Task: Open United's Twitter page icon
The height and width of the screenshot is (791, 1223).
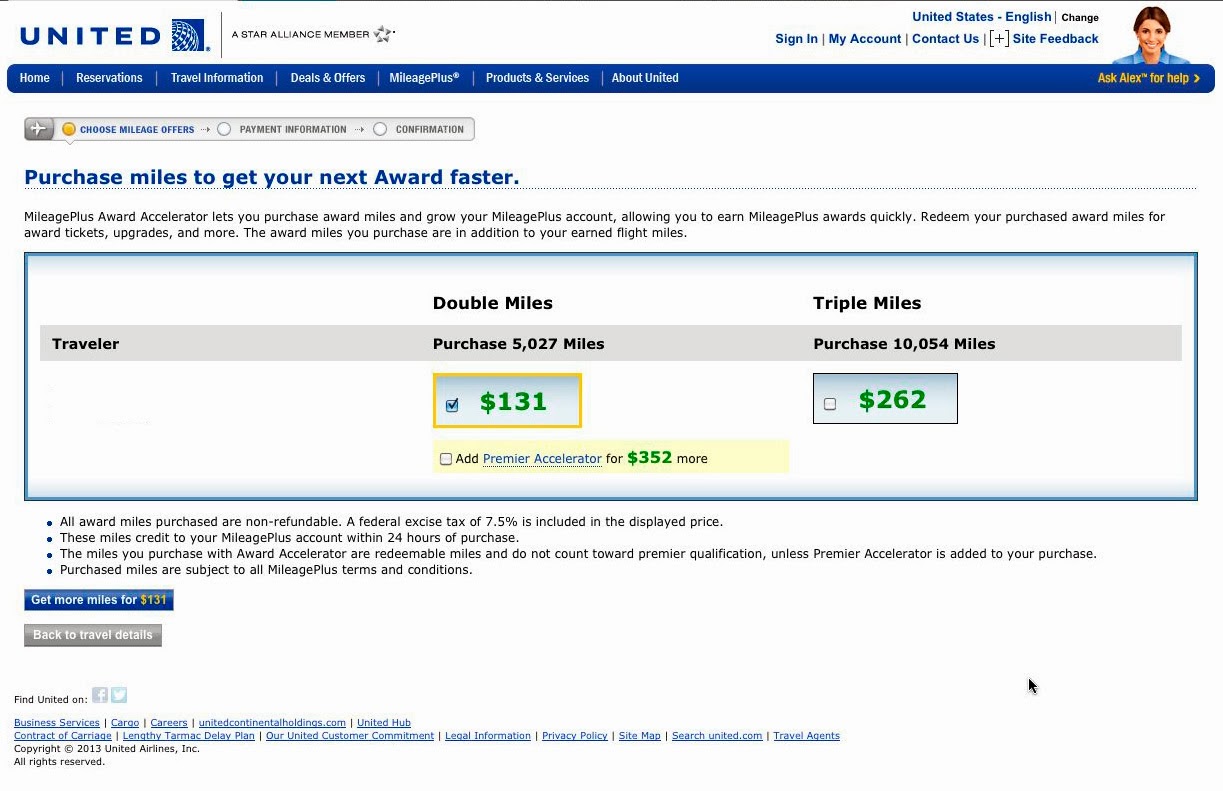Action: tap(119, 695)
